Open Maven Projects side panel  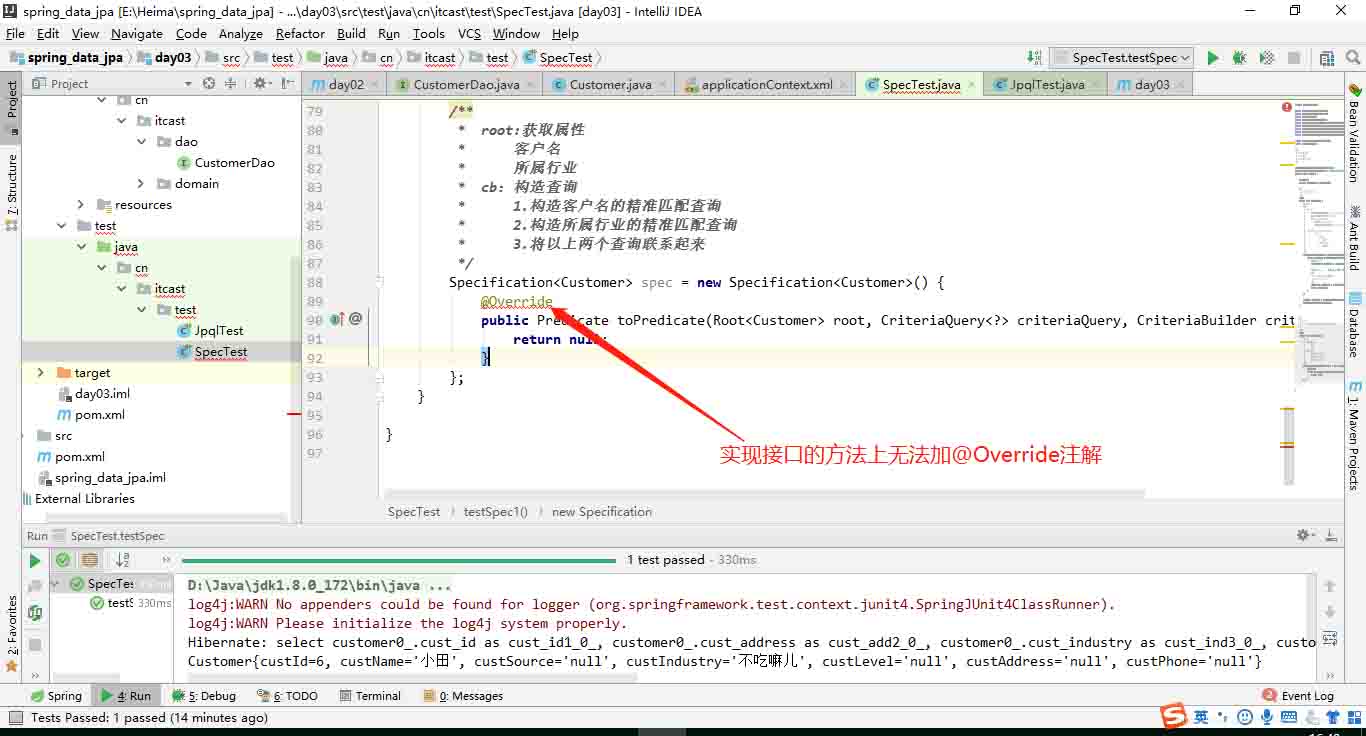[1354, 434]
